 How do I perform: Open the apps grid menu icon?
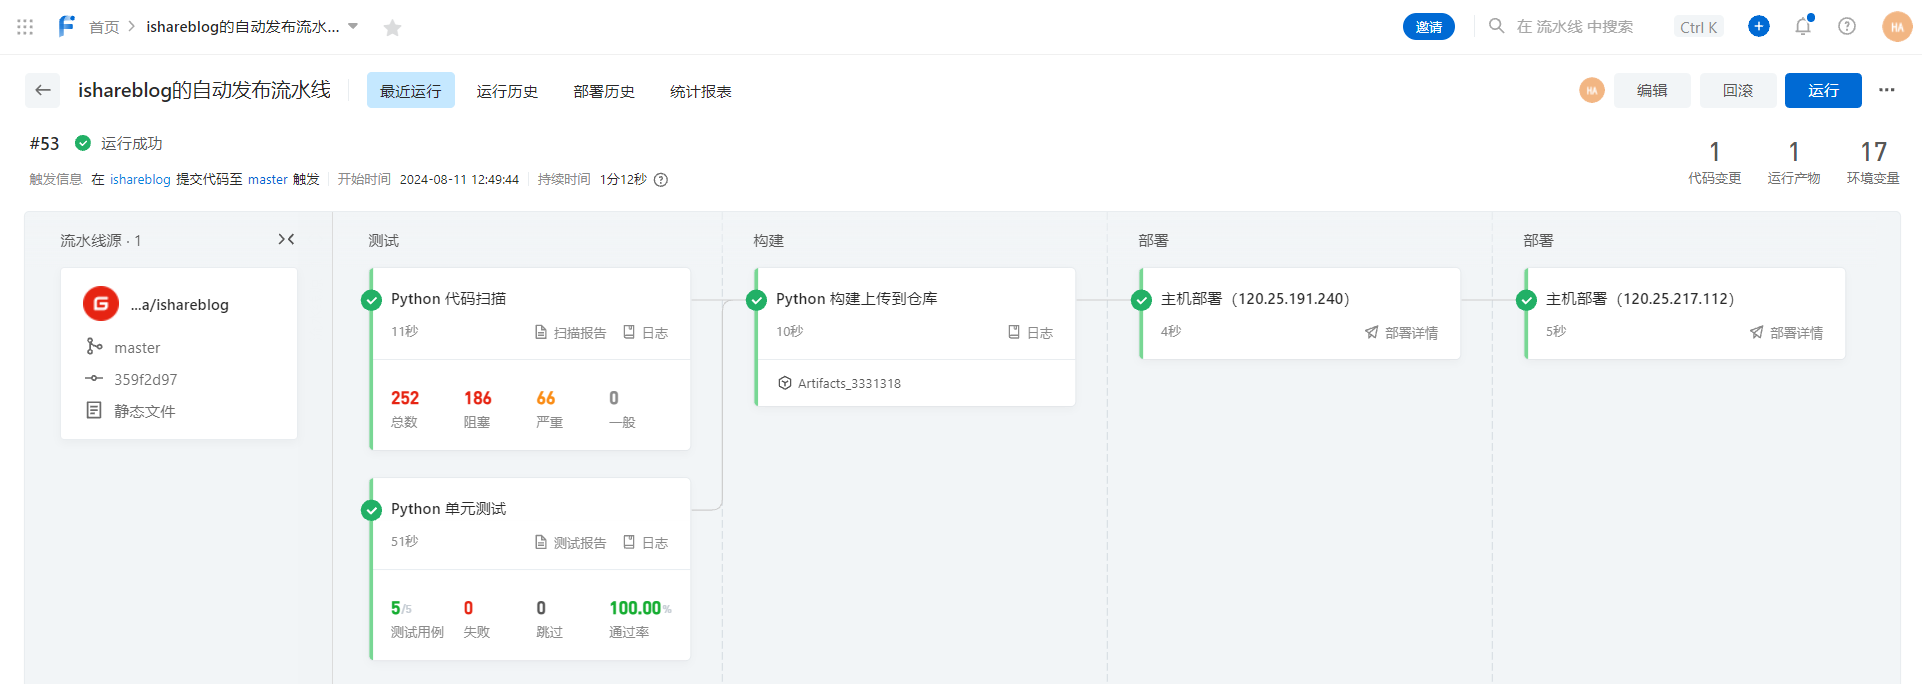[x=25, y=27]
